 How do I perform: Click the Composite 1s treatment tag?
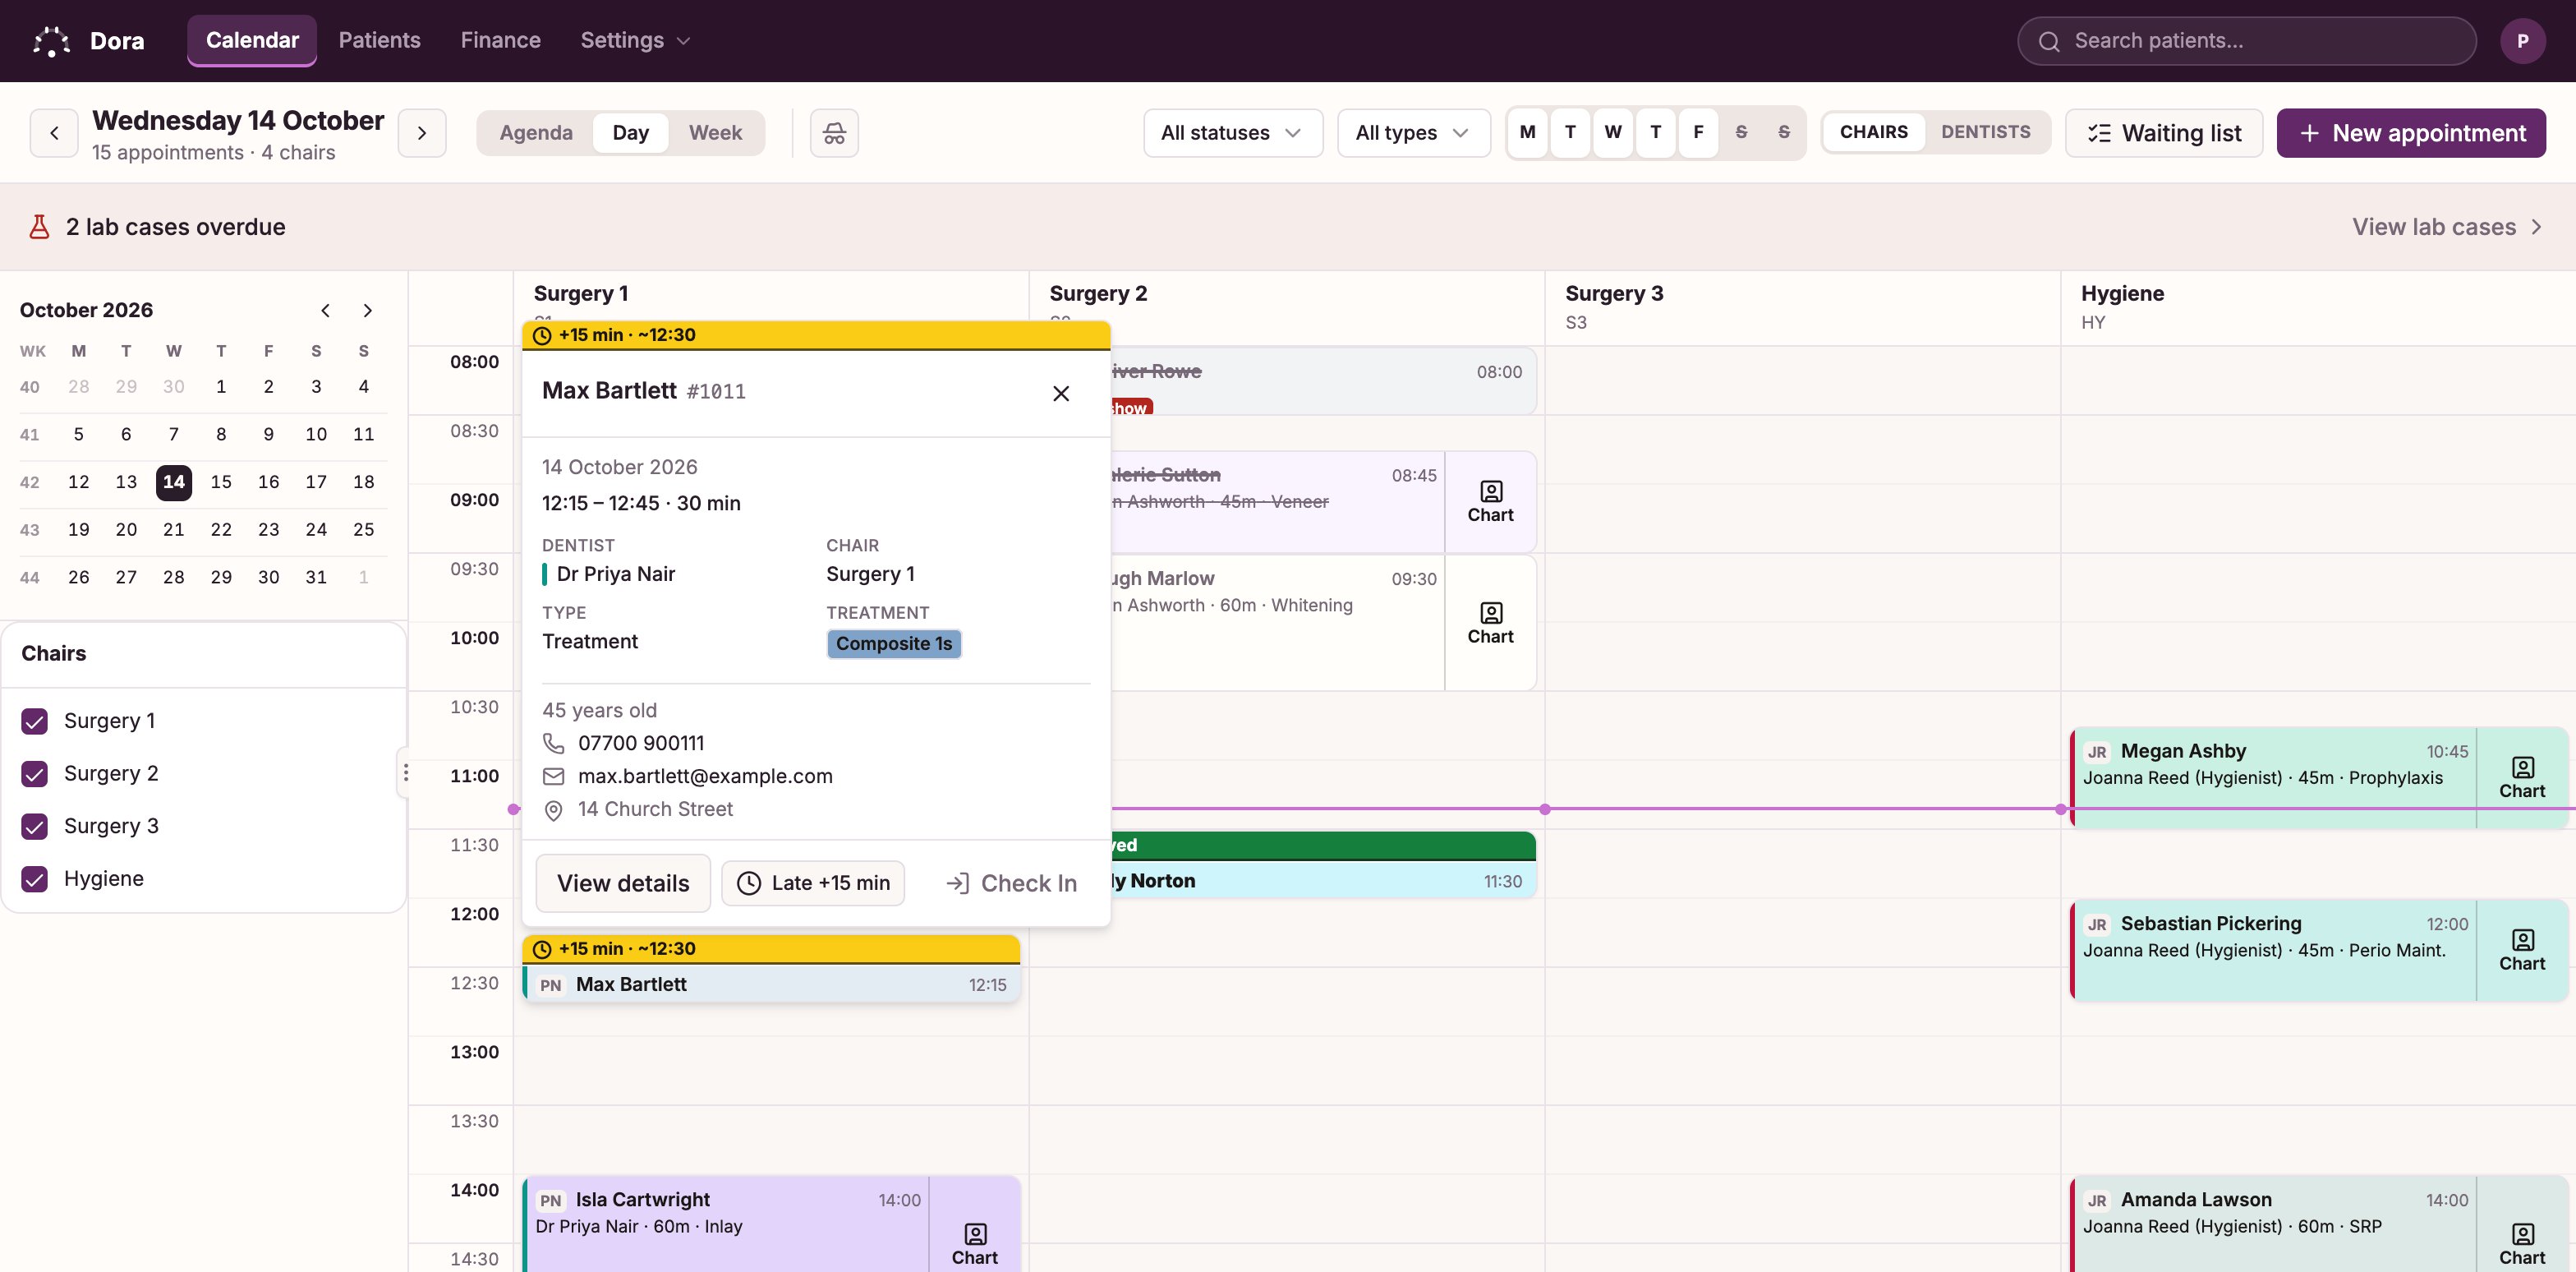894,644
